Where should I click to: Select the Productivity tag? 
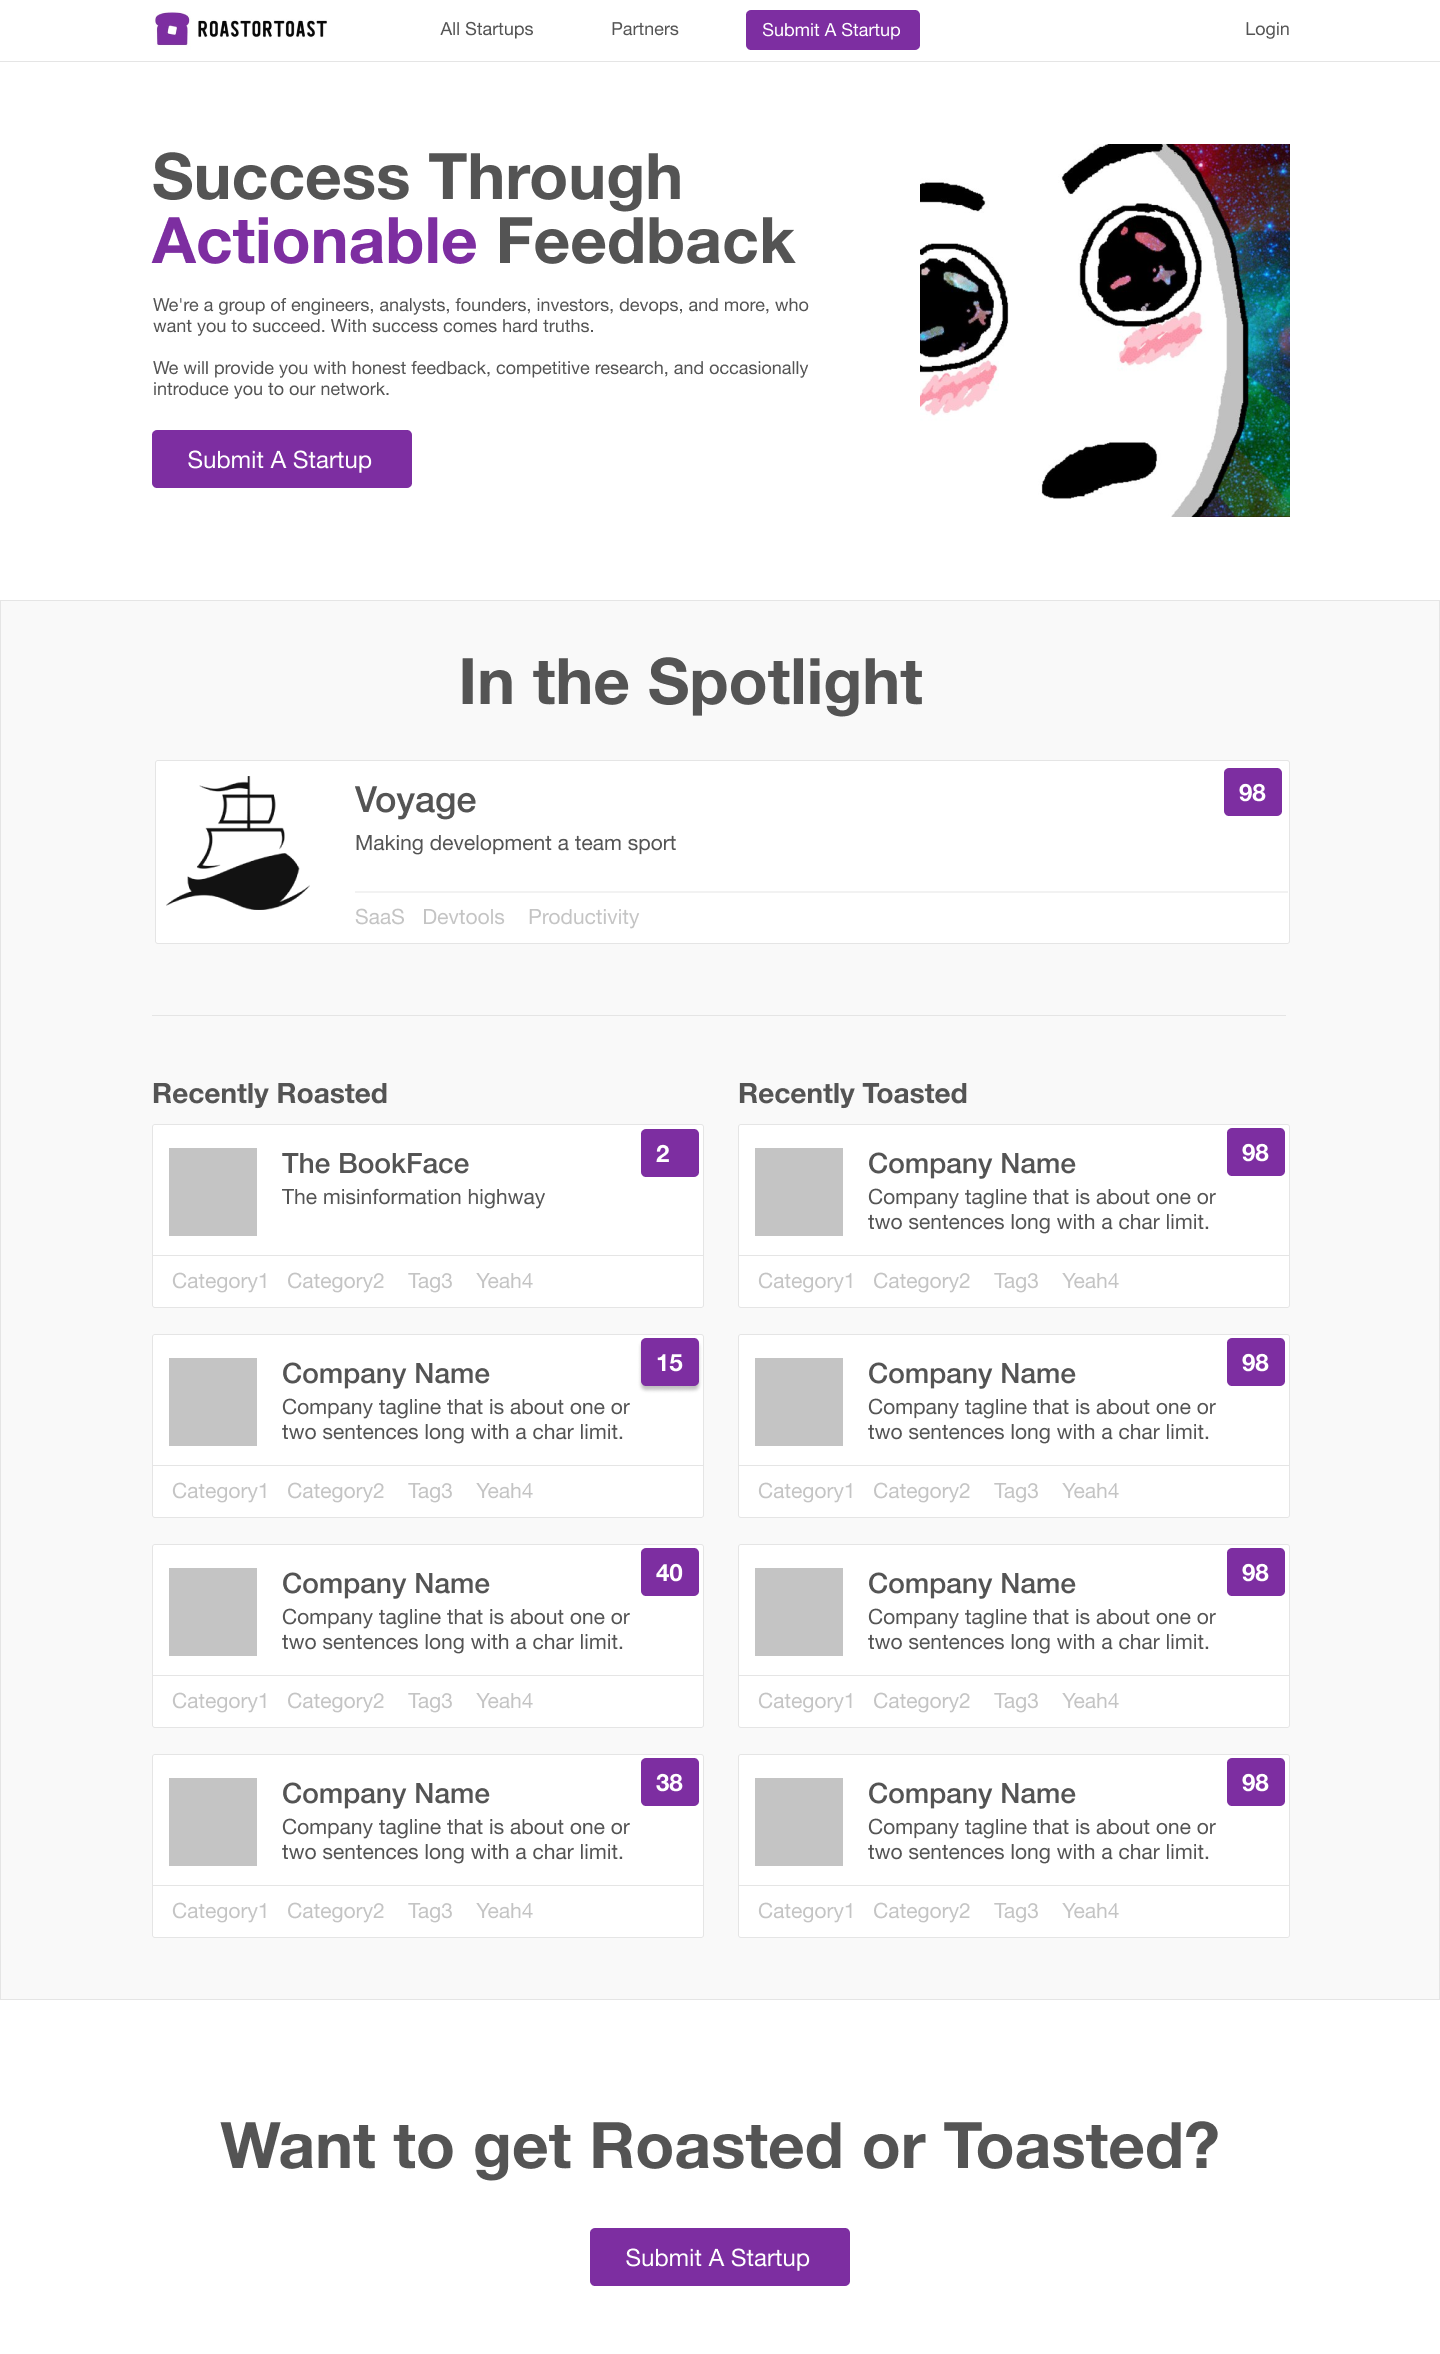tap(584, 917)
